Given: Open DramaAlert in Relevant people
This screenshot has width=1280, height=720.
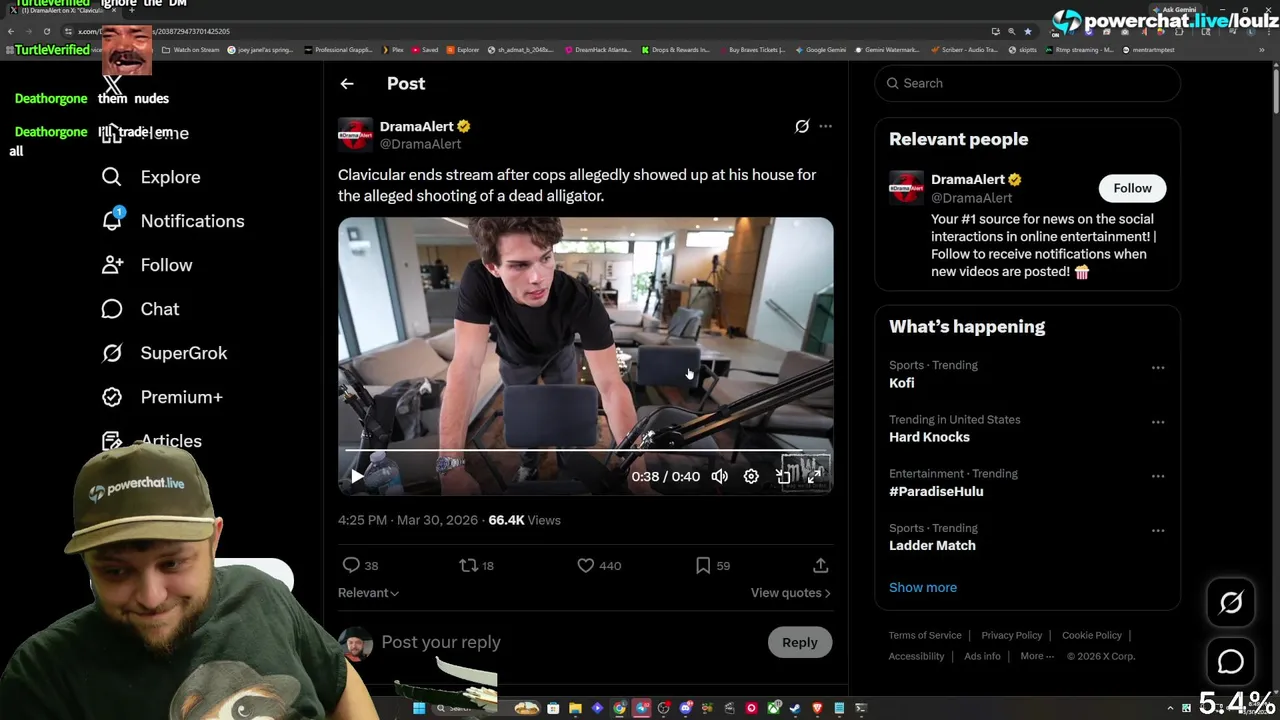Looking at the screenshot, I should pos(968,180).
